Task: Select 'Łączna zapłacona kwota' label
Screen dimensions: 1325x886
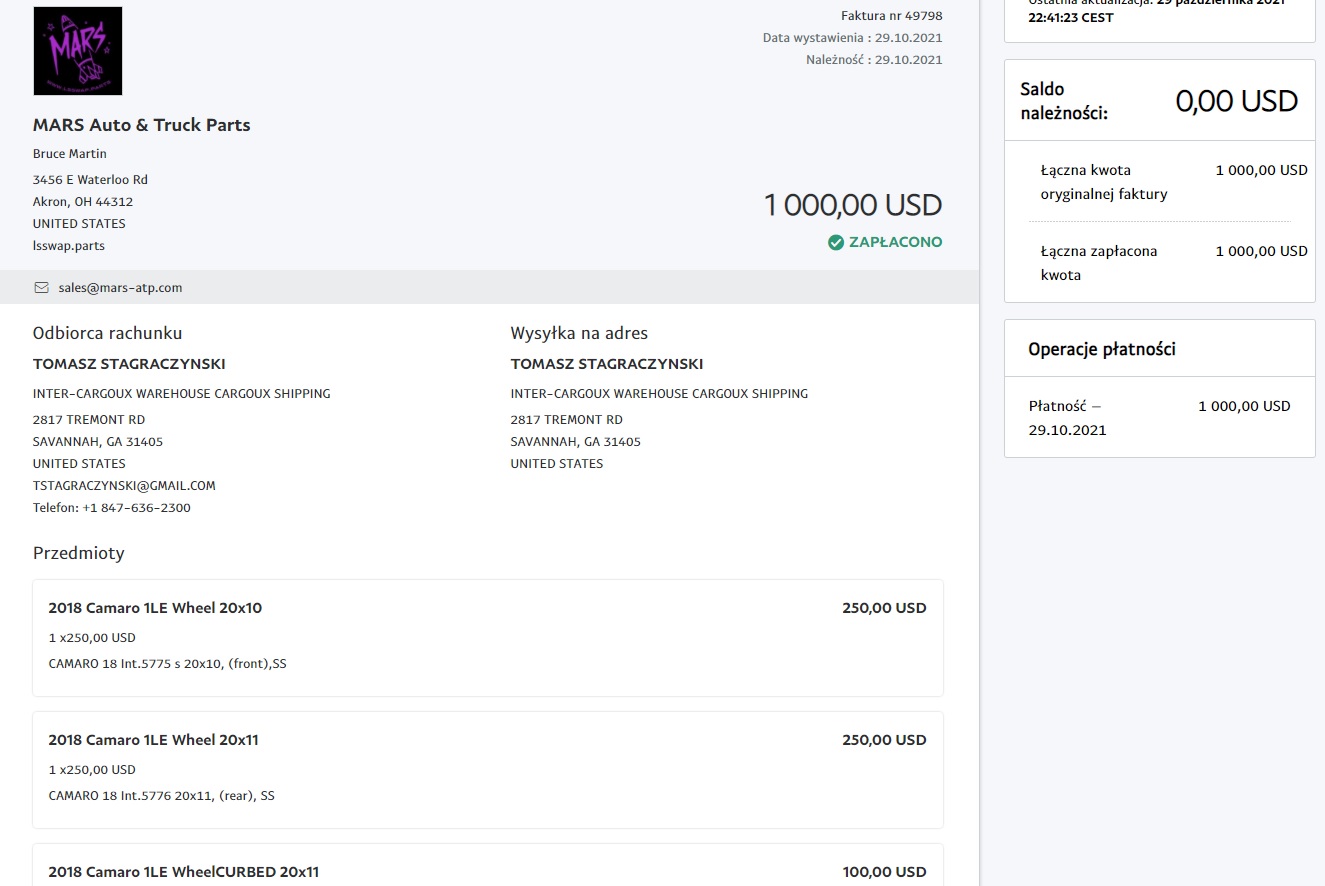Action: [x=1099, y=263]
